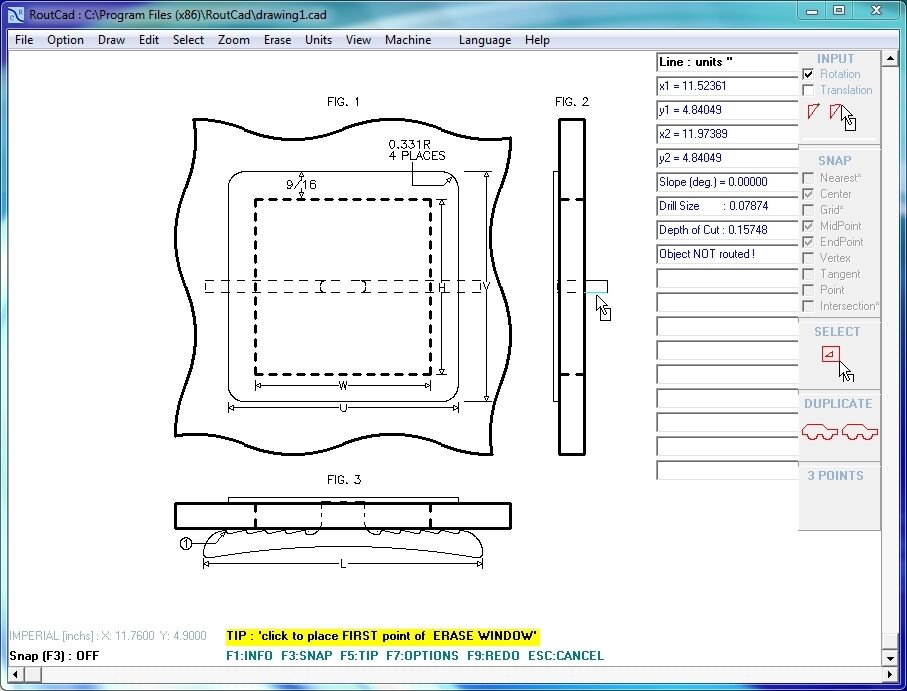Click the '9/16' dimension text
Image resolution: width=907 pixels, height=691 pixels.
301,184
